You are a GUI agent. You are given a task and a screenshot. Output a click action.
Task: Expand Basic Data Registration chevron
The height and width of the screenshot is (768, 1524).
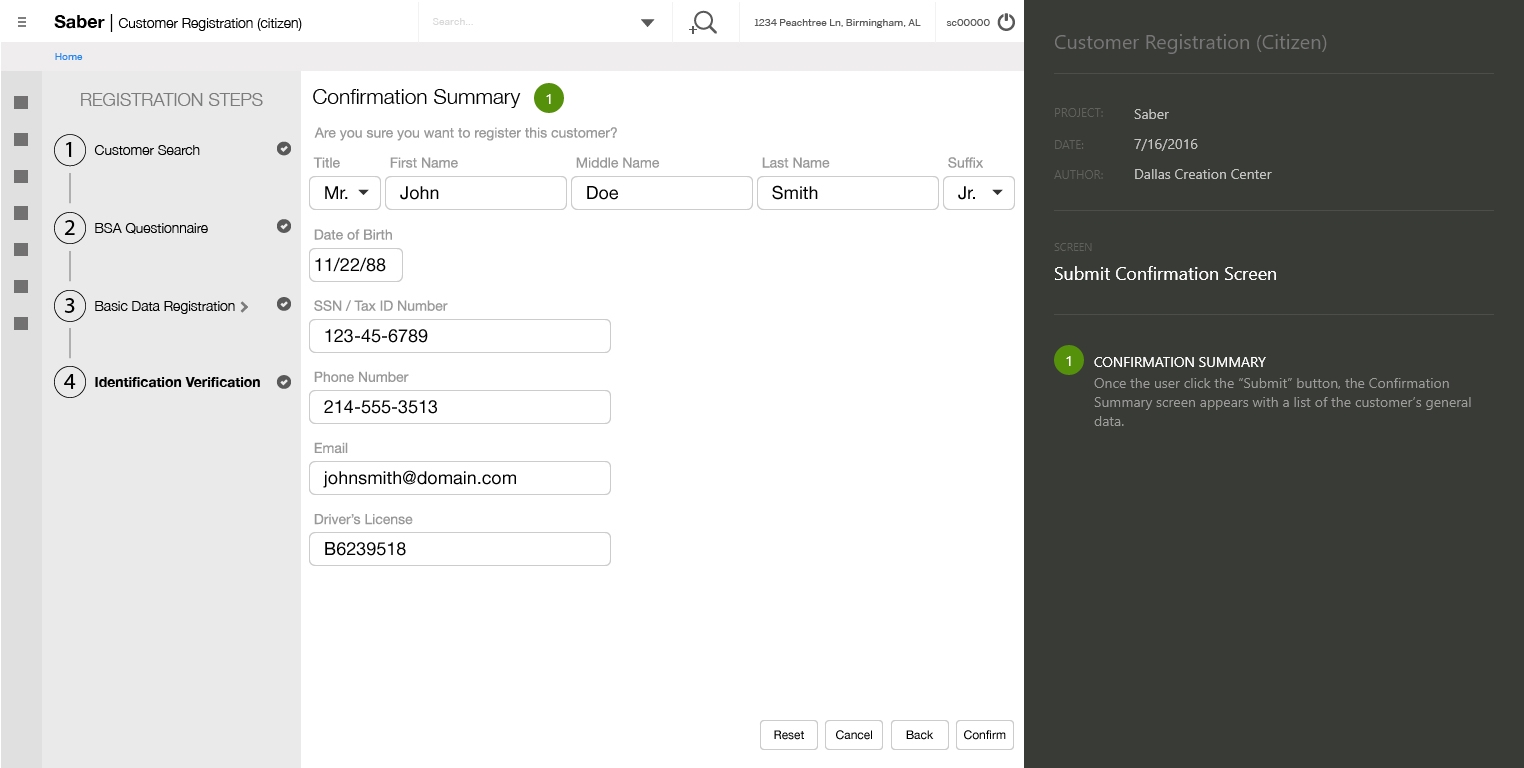point(244,307)
